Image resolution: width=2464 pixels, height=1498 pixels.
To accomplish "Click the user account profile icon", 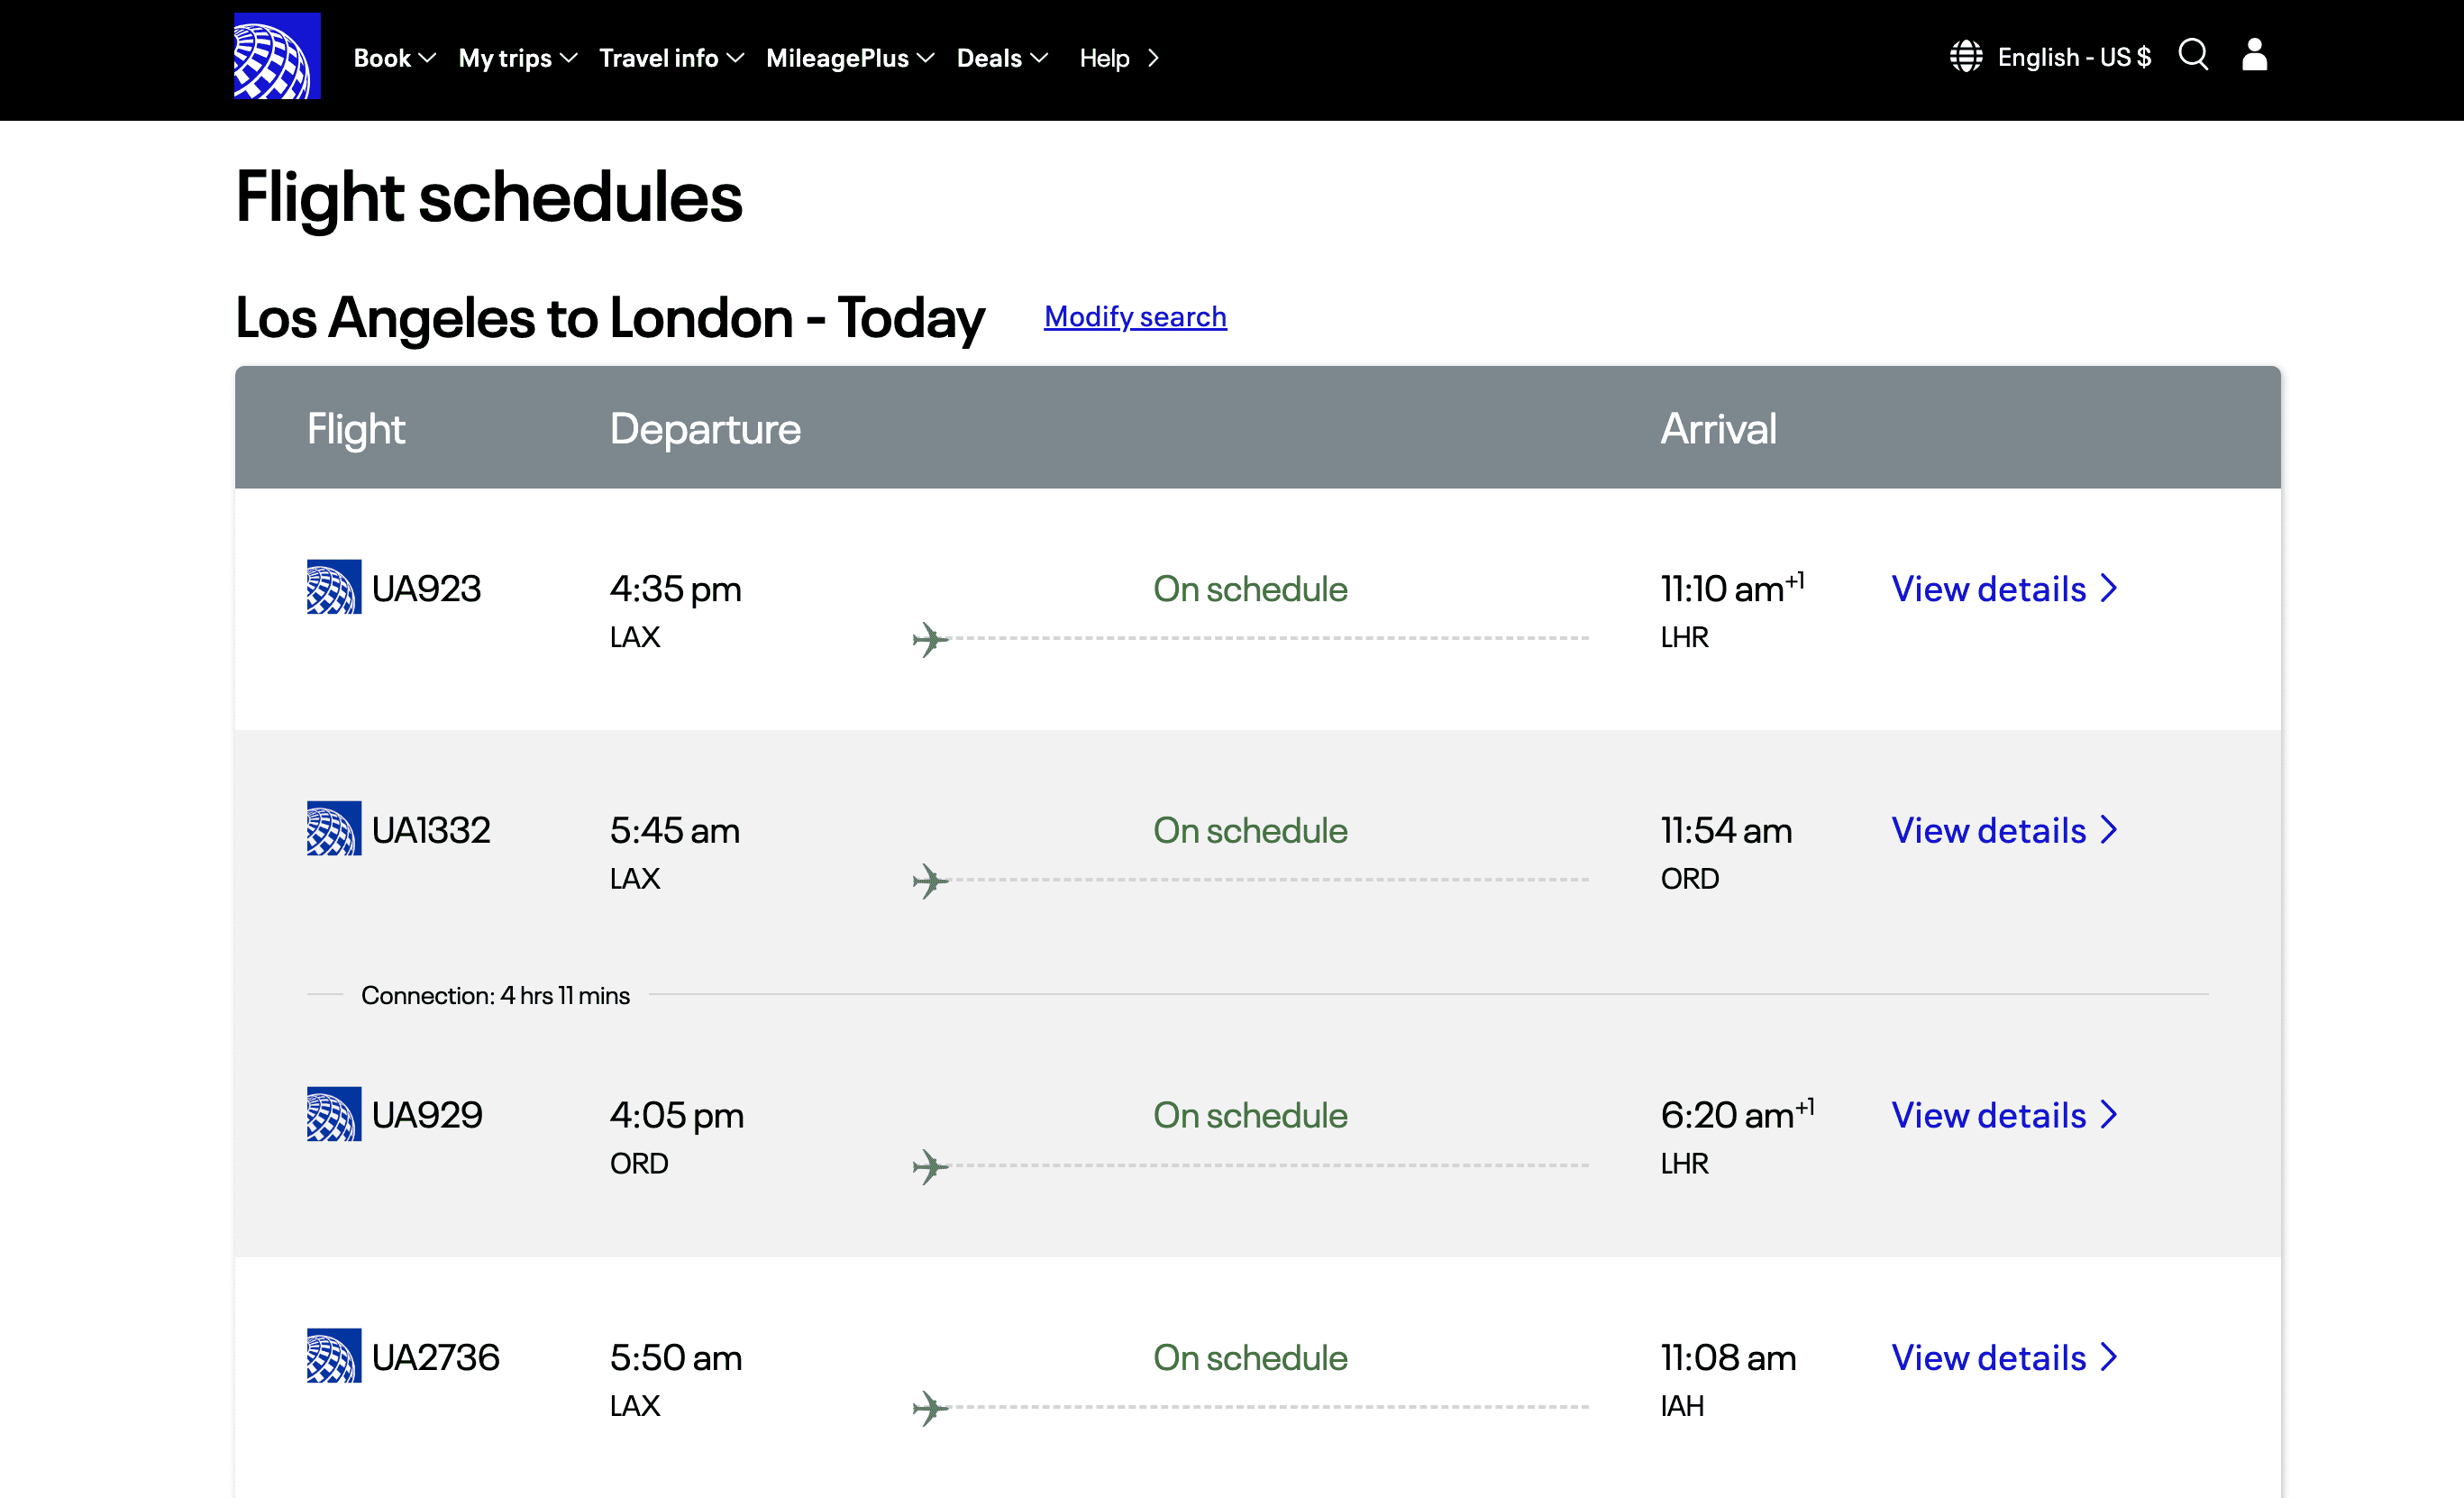I will click(x=2254, y=55).
